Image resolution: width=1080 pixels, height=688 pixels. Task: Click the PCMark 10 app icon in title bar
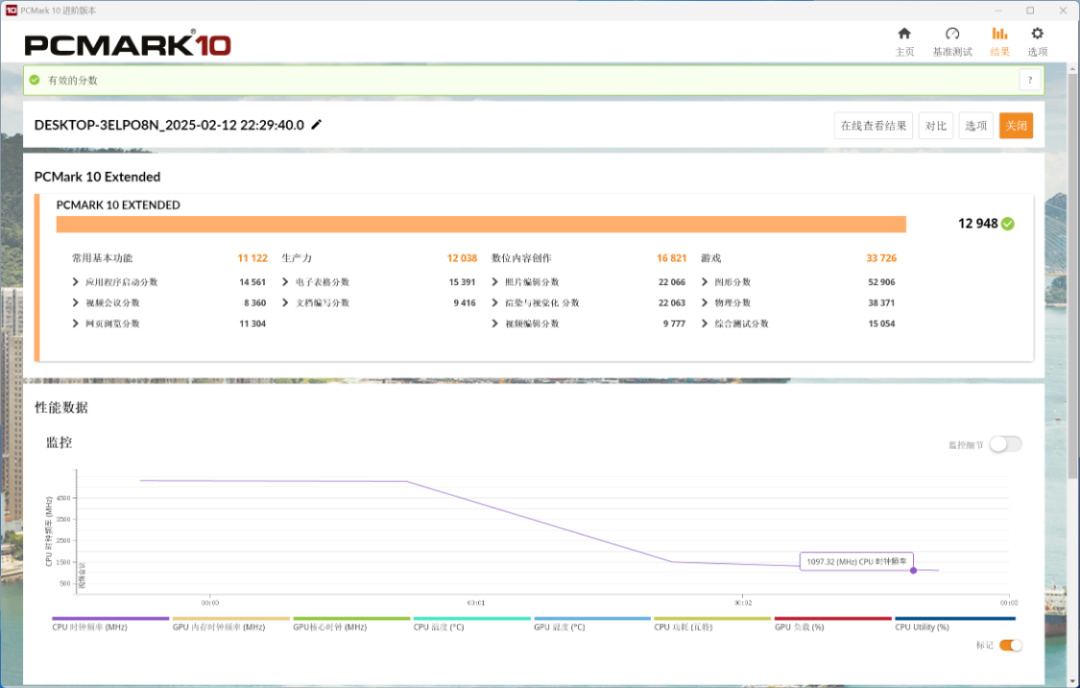pyautogui.click(x=10, y=10)
